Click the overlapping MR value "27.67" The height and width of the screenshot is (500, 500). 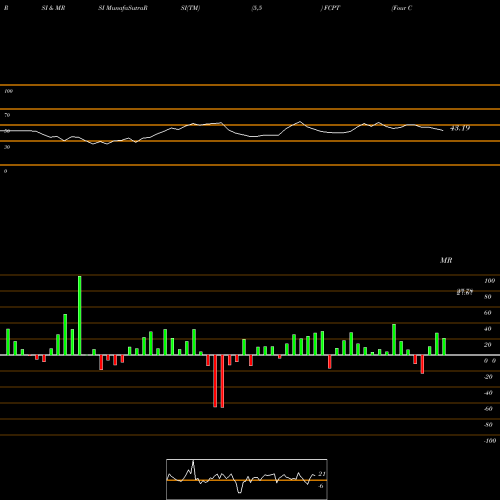(x=465, y=292)
